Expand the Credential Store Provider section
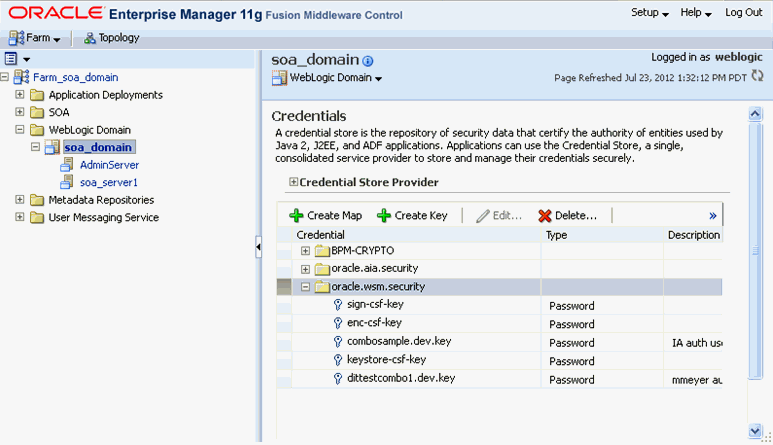 pyautogui.click(x=293, y=182)
